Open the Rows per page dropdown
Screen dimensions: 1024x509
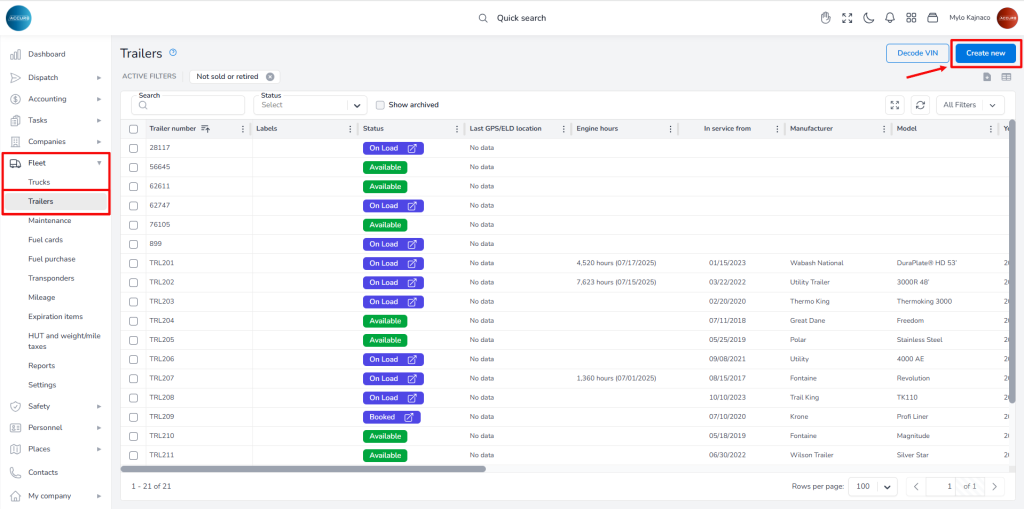pos(874,486)
